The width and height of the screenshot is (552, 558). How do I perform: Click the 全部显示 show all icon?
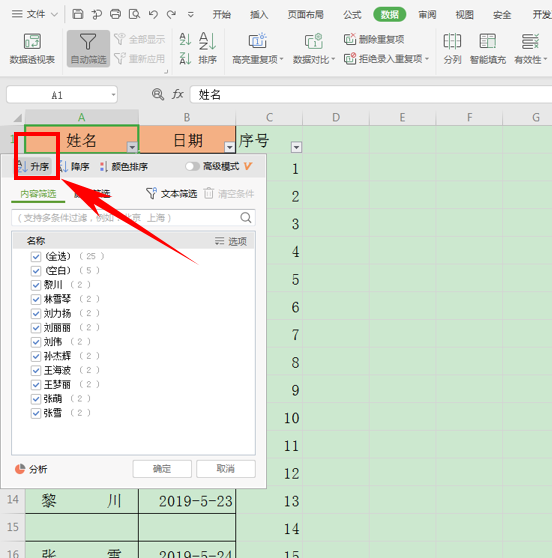click(120, 39)
